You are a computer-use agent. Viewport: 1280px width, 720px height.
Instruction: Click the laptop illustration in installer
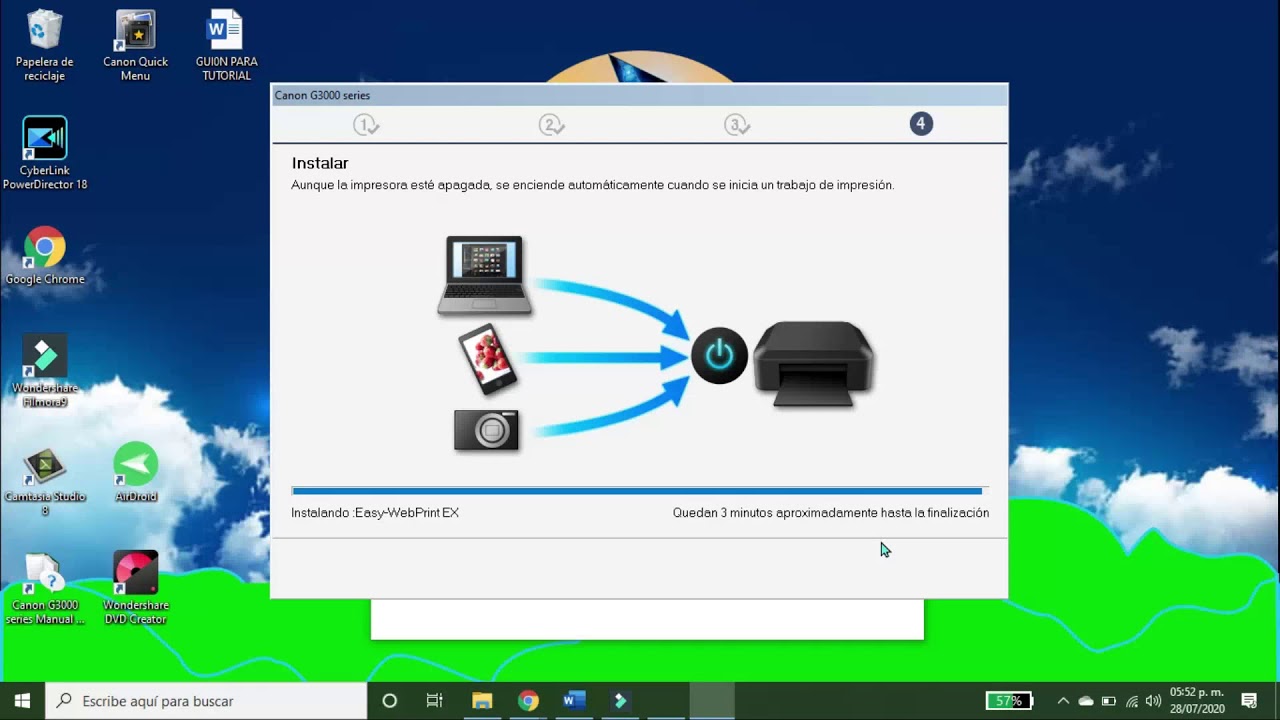coord(485,276)
